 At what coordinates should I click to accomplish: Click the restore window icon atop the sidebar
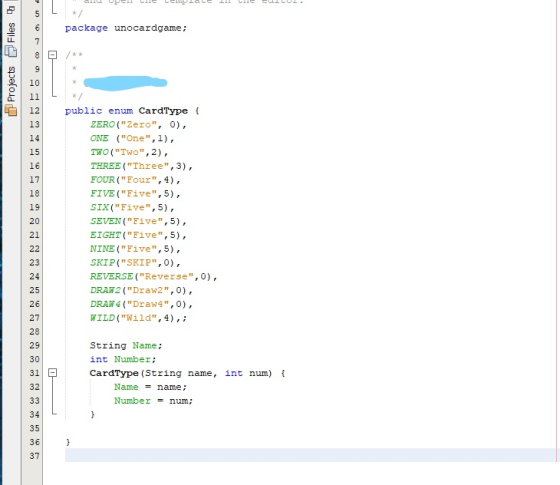11,10
